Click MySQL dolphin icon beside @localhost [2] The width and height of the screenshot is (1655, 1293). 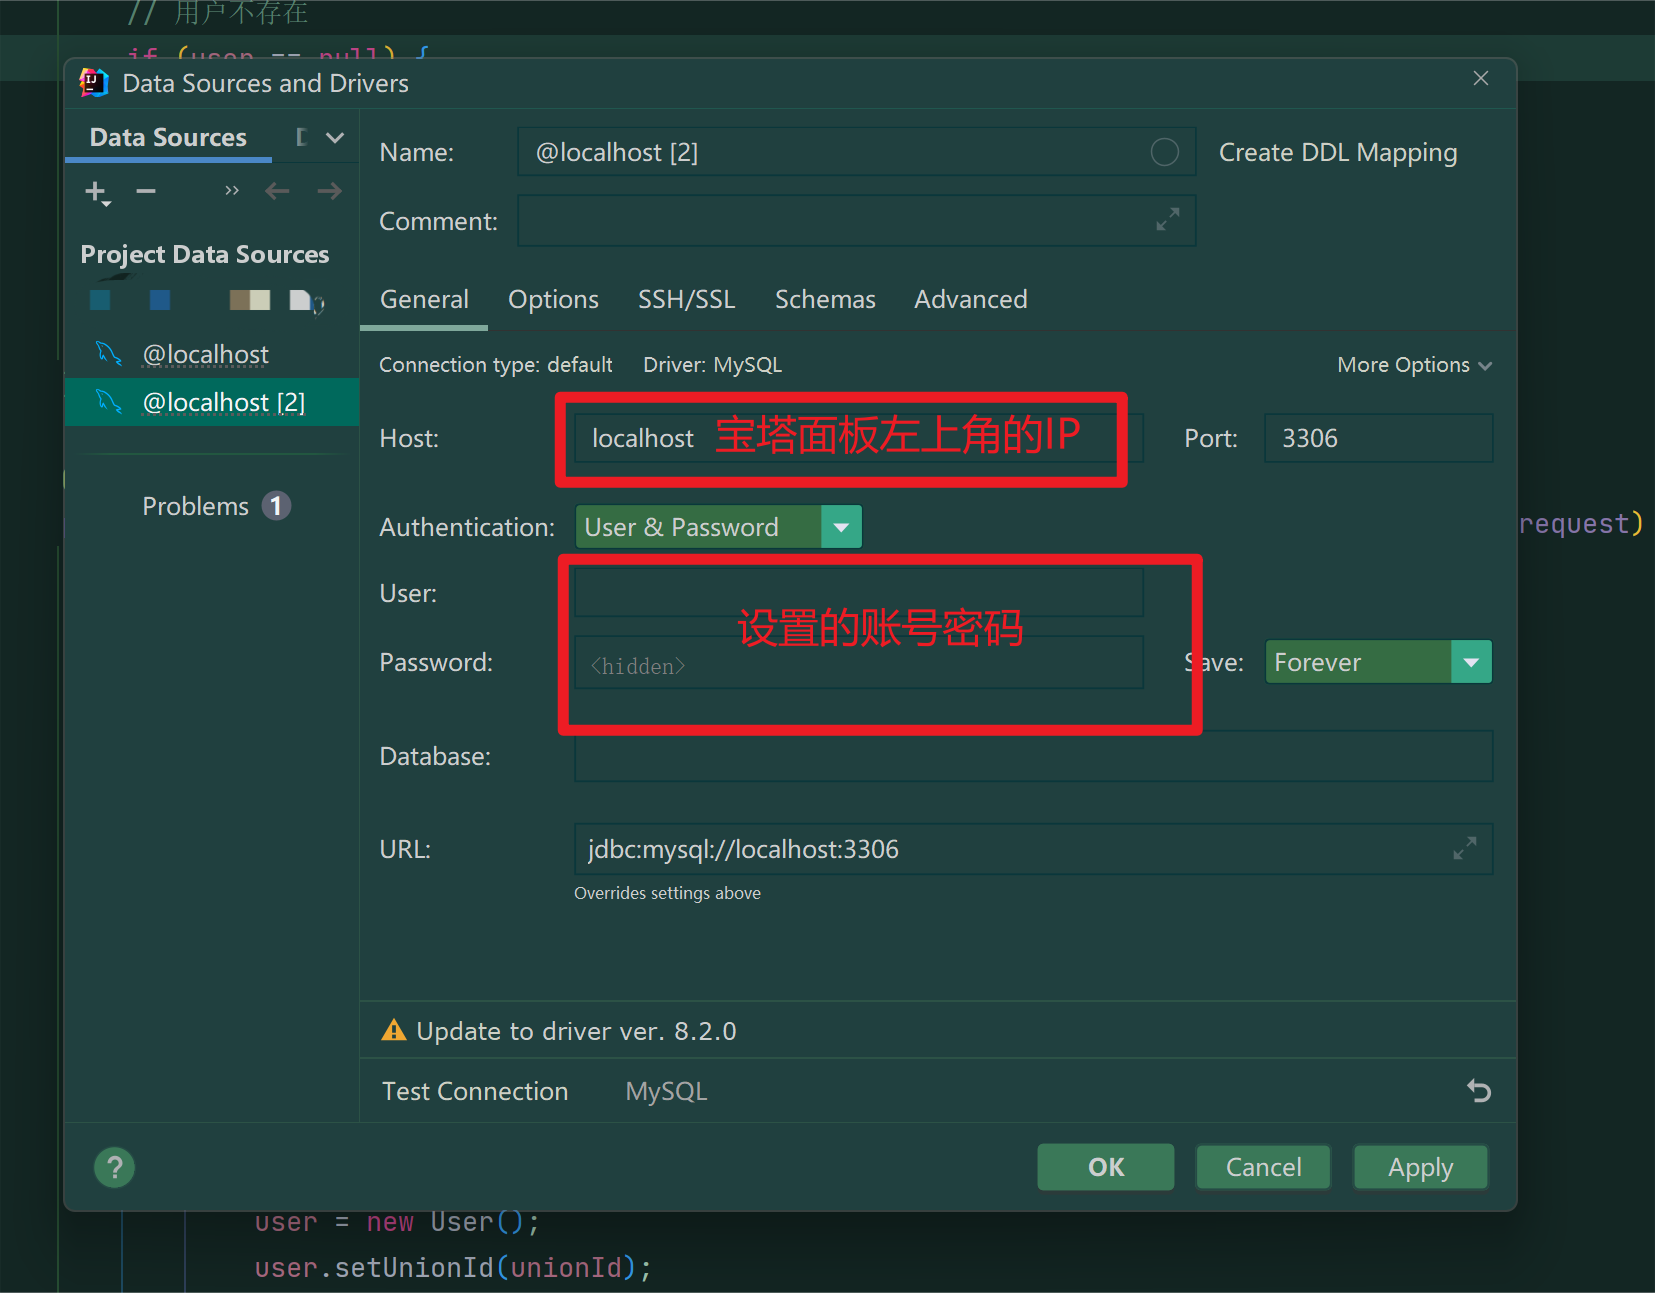pos(109,402)
